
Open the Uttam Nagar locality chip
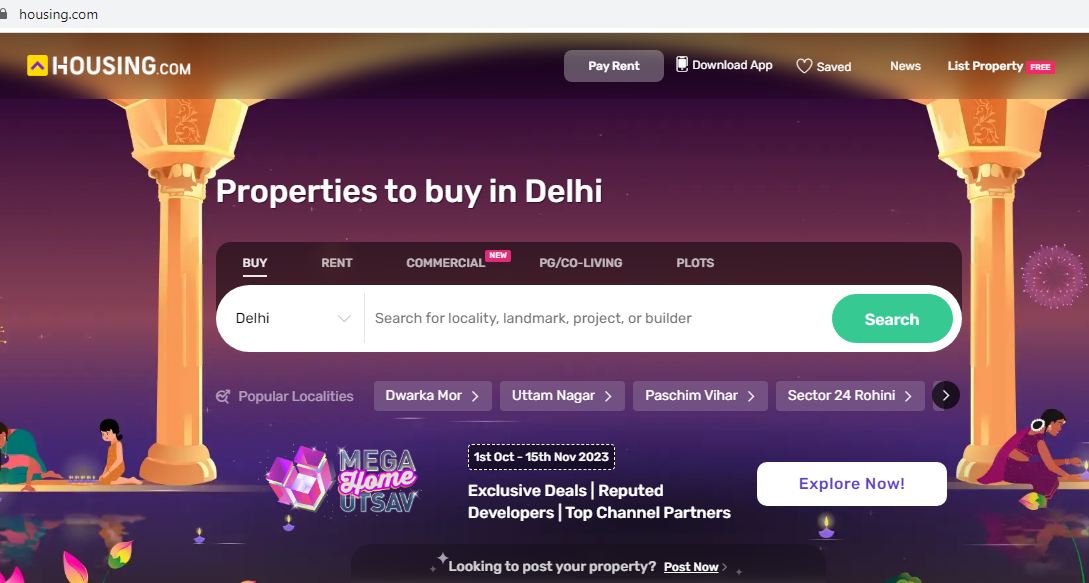pos(562,395)
